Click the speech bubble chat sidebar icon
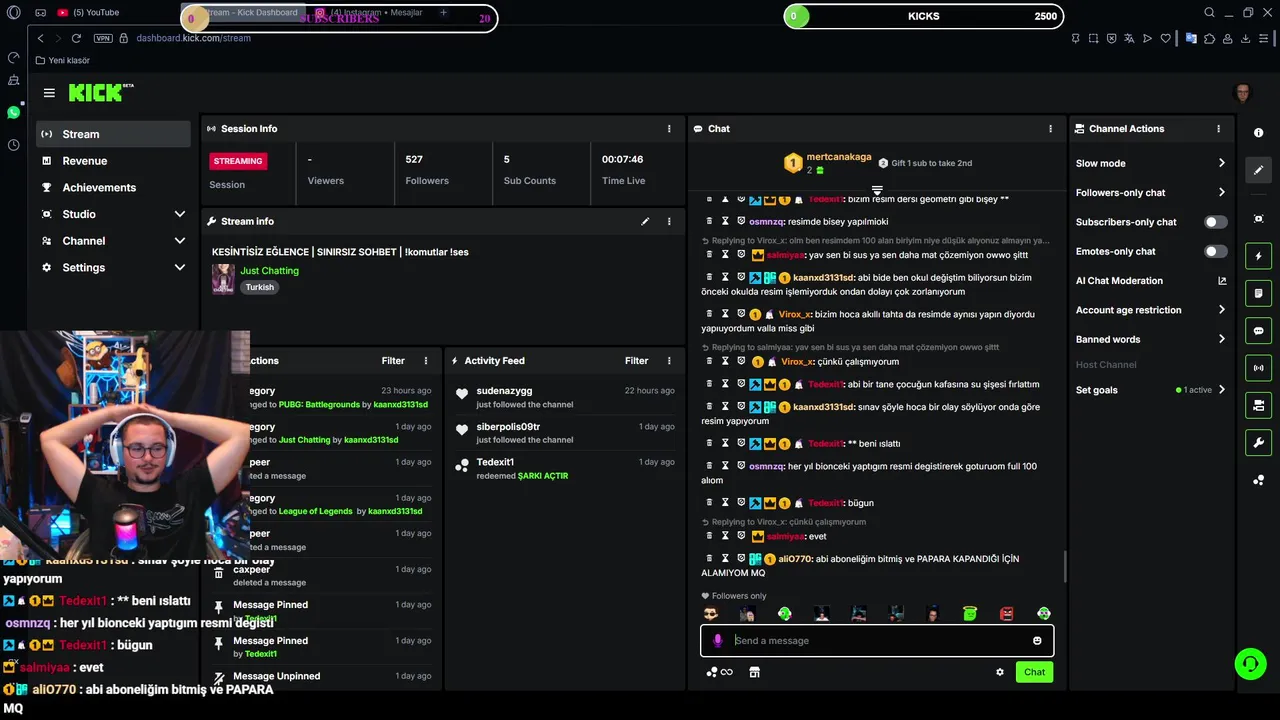The image size is (1280, 720). click(1258, 331)
